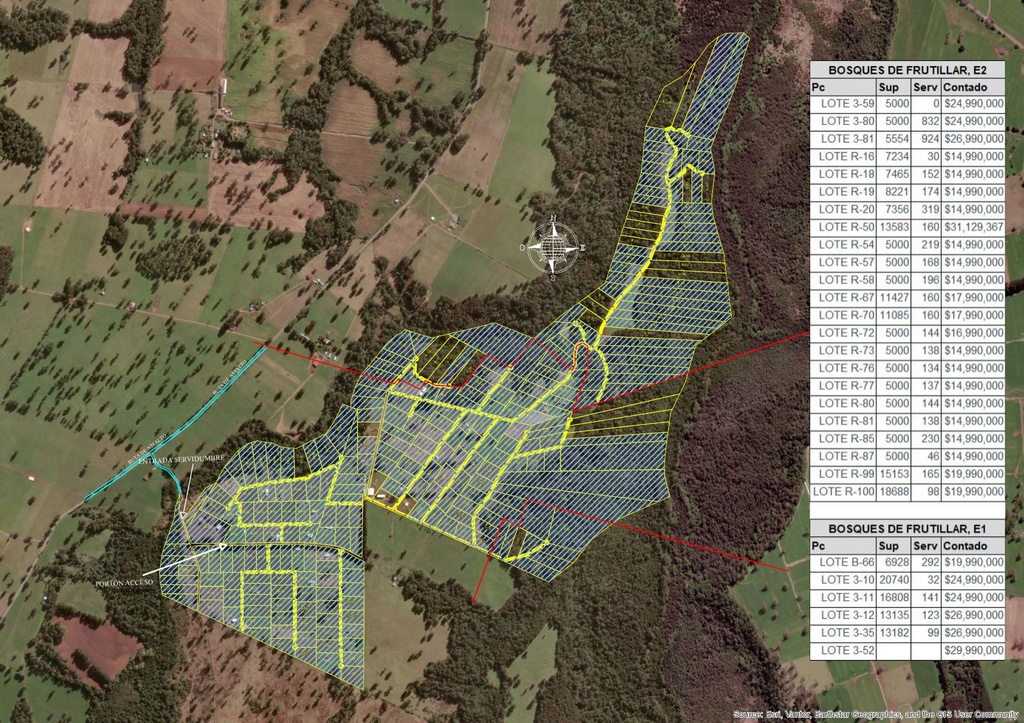
Task: Select the BOSQUES DE FRUTILLAR, E1 table title
Action: (x=907, y=529)
